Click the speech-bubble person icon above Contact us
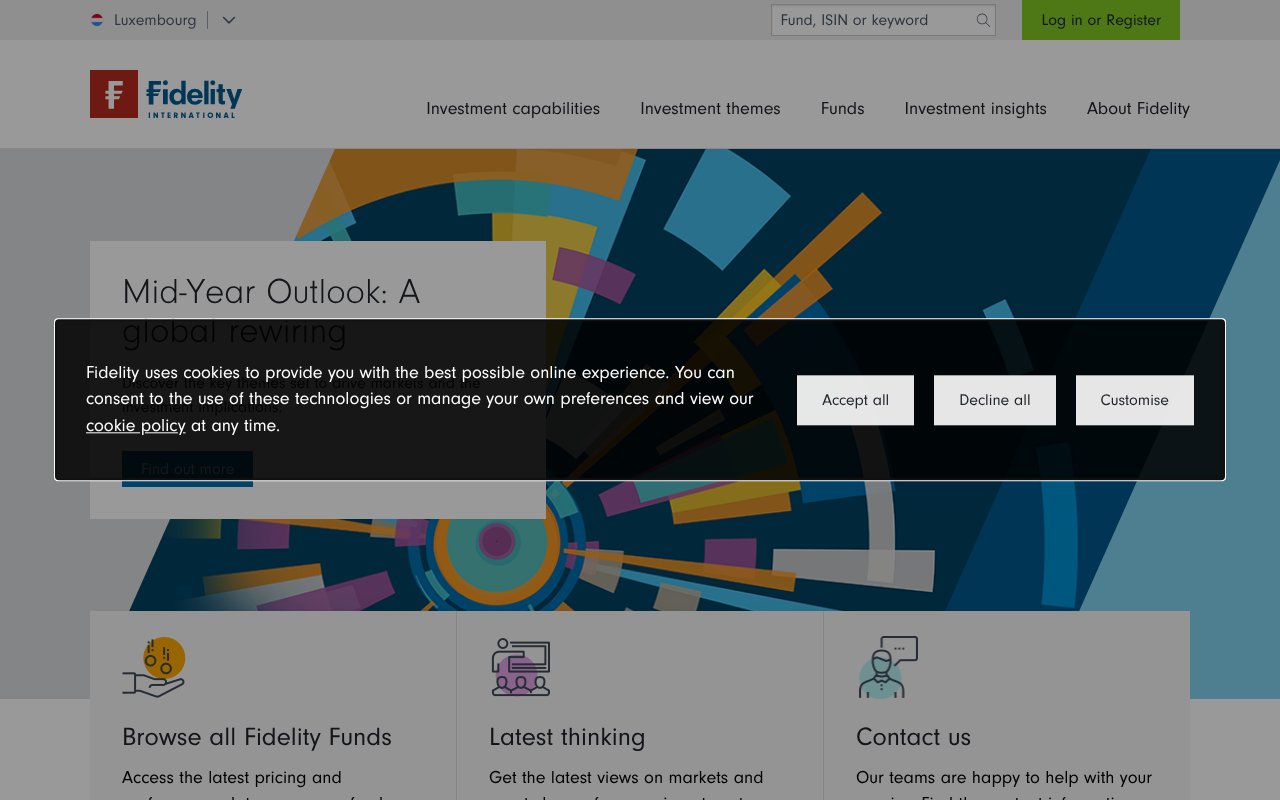This screenshot has height=800, width=1280. click(886, 666)
